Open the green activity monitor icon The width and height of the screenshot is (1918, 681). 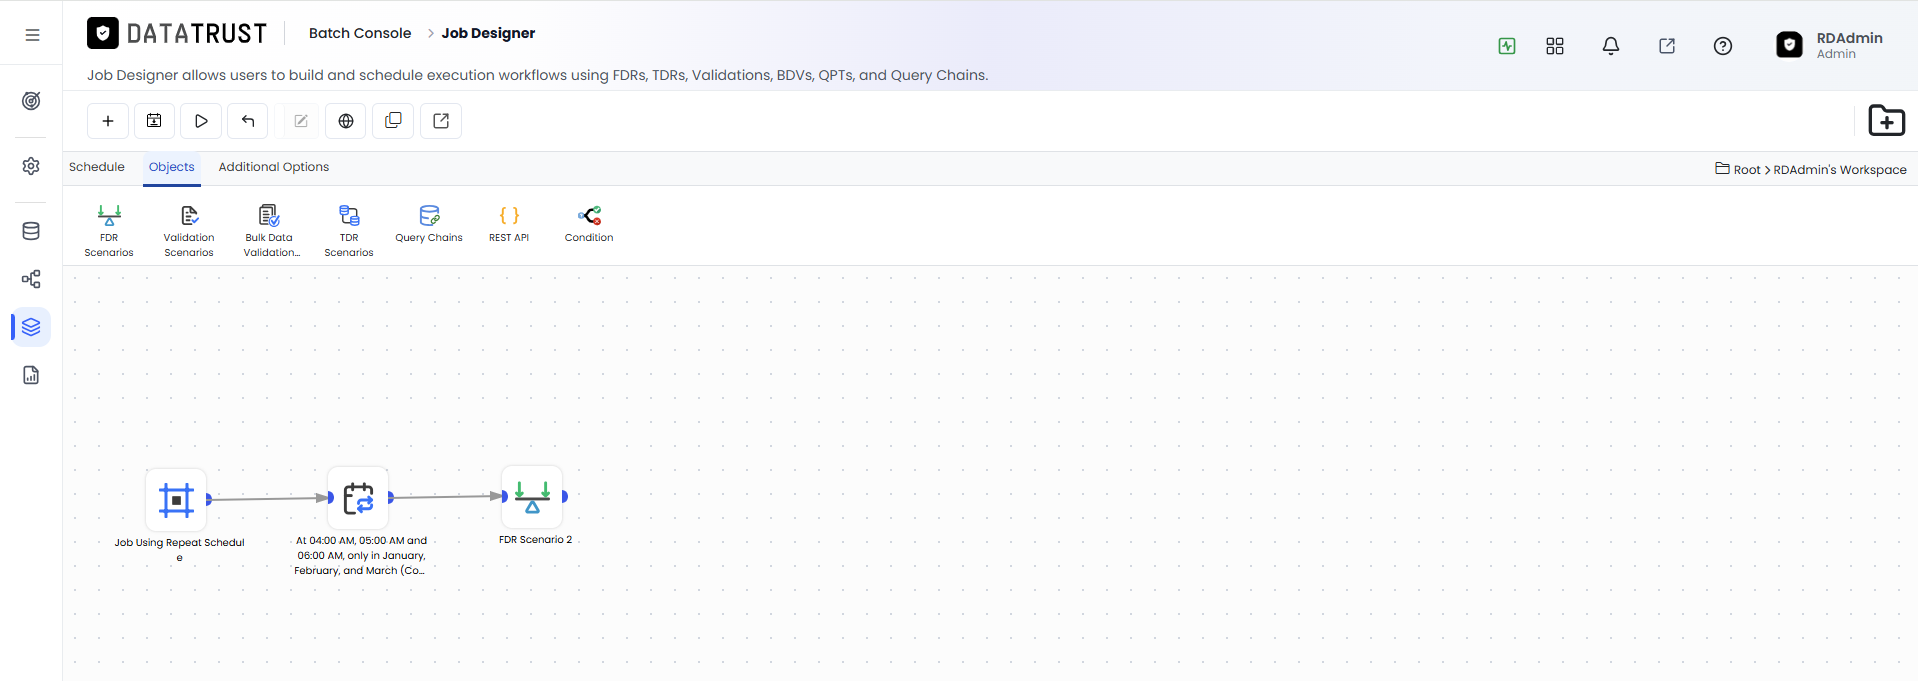click(1507, 46)
